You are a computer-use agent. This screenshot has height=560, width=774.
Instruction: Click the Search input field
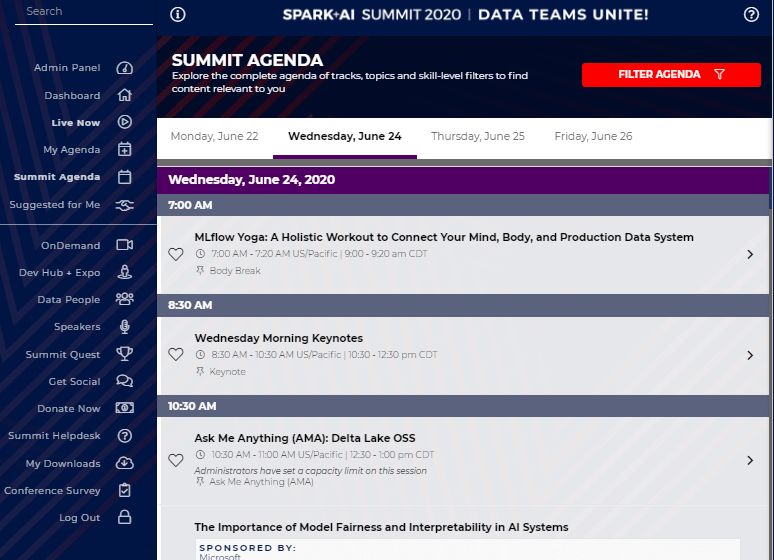pyautogui.click(x=84, y=12)
